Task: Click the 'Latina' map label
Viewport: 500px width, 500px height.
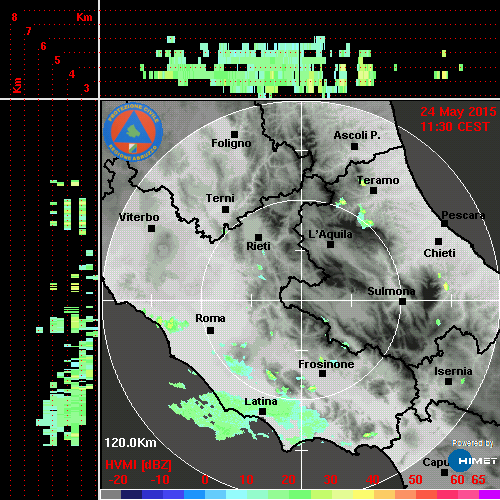Action: pyautogui.click(x=261, y=401)
